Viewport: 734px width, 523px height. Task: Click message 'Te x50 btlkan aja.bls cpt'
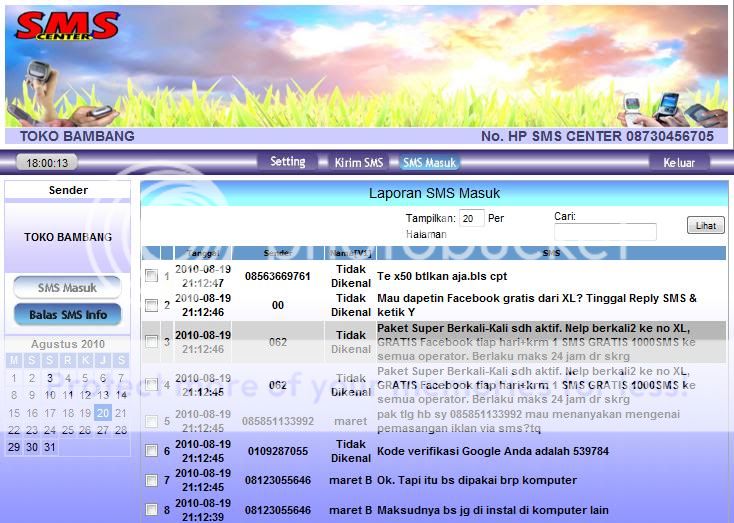[442, 276]
